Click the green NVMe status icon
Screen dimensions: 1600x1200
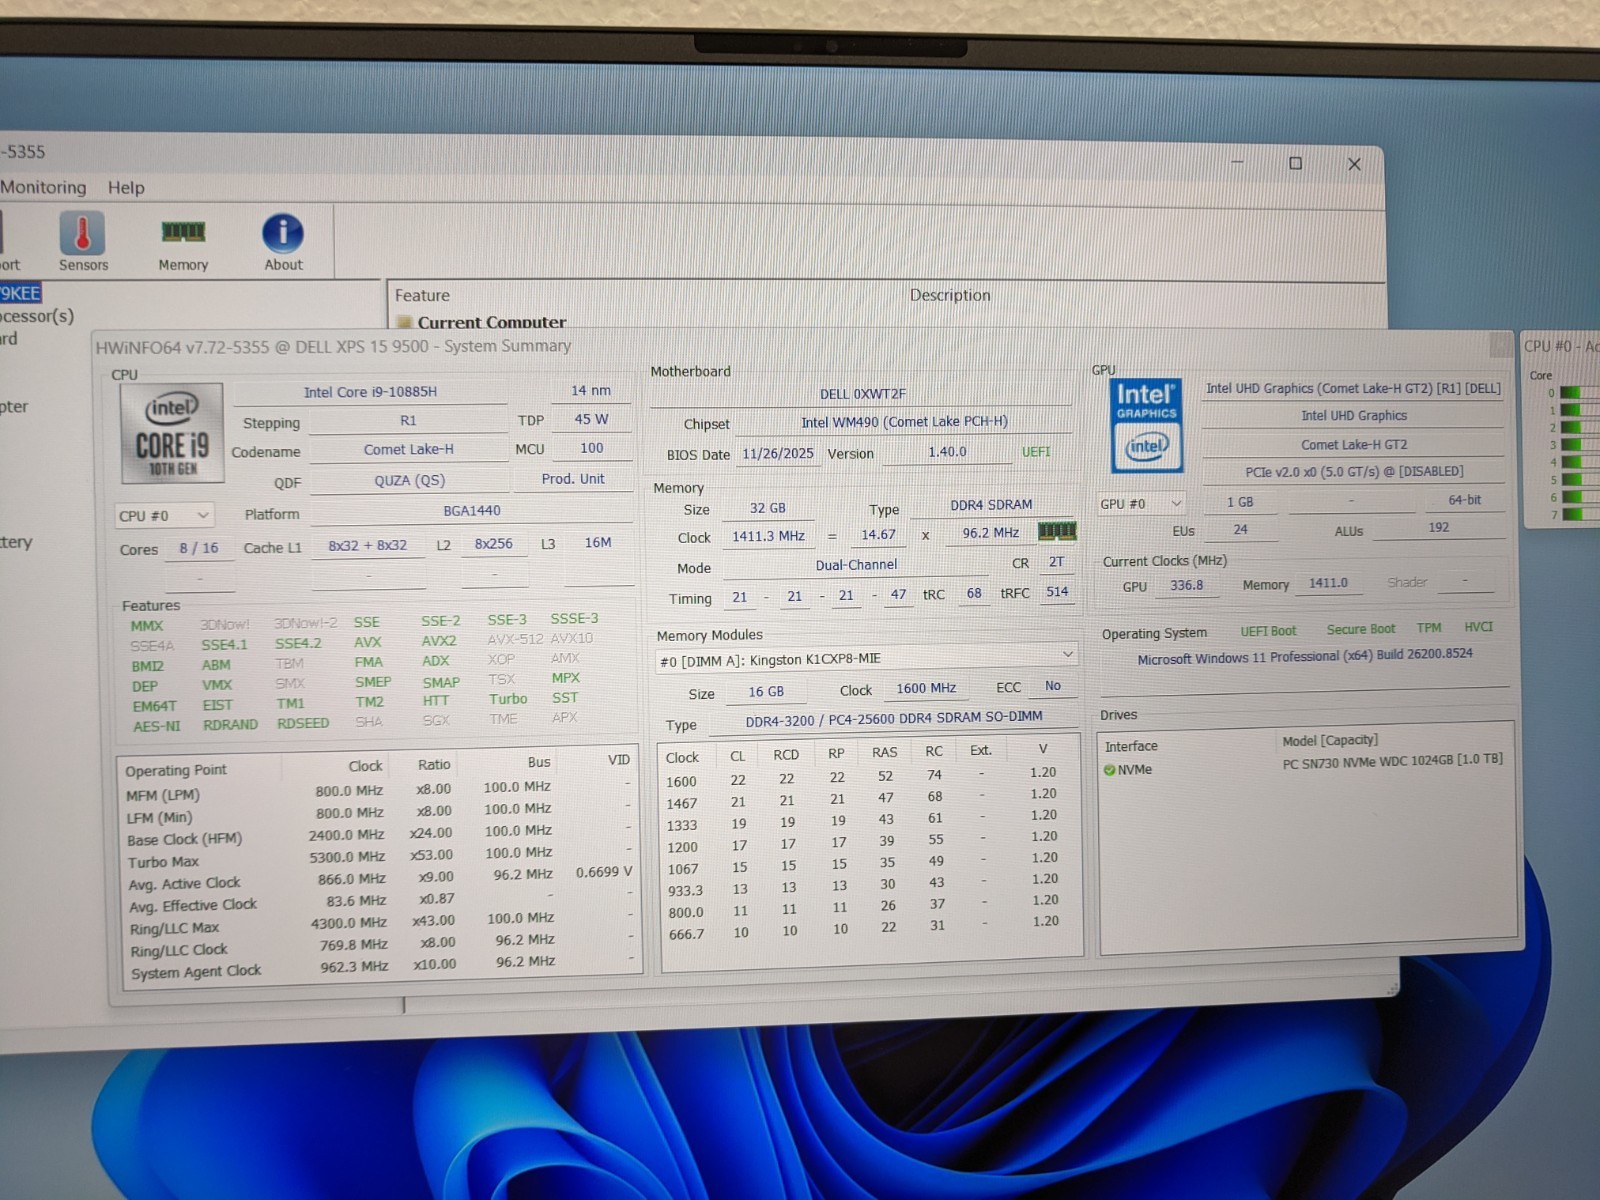tap(1109, 770)
